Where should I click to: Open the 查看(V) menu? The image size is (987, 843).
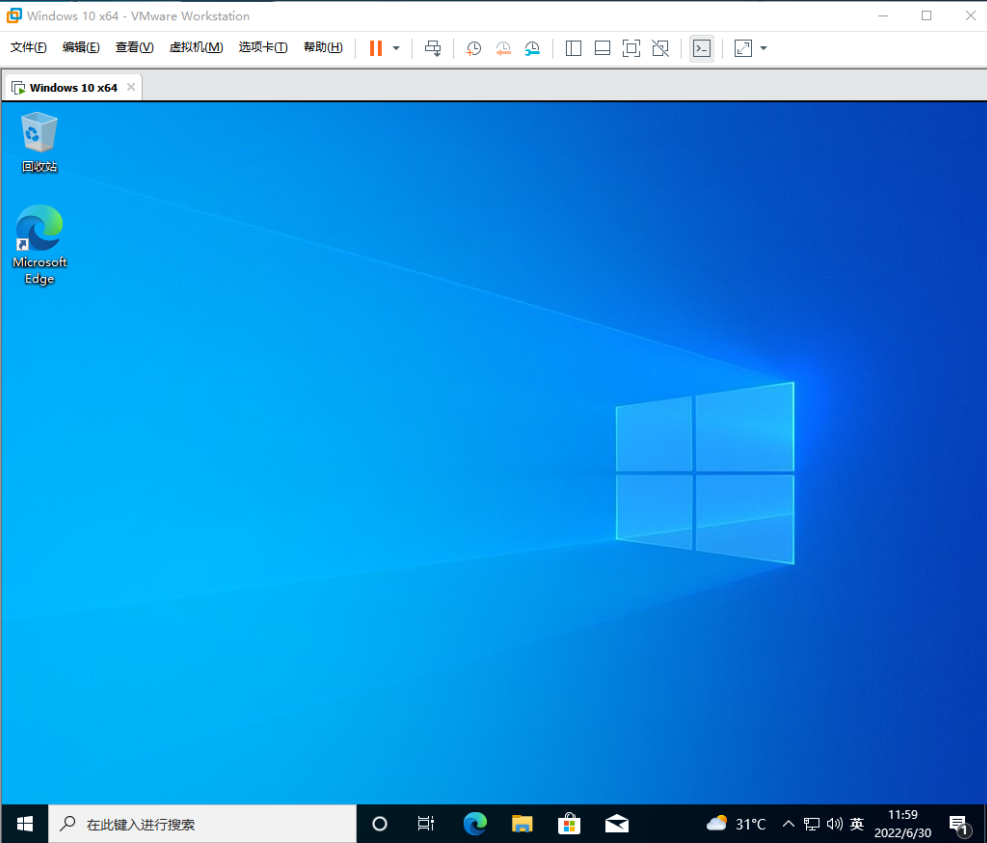click(135, 47)
